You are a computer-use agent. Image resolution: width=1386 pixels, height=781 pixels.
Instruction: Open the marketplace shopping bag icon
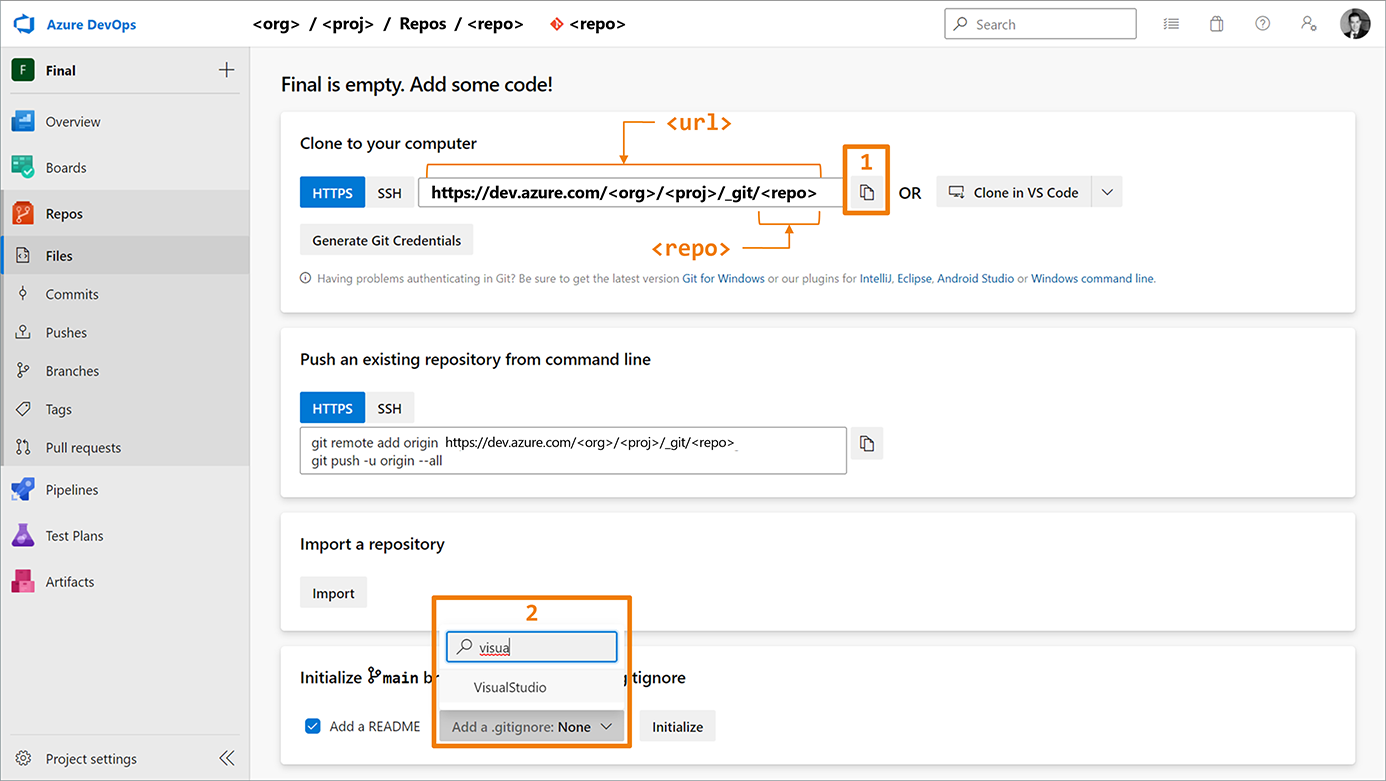click(x=1216, y=24)
